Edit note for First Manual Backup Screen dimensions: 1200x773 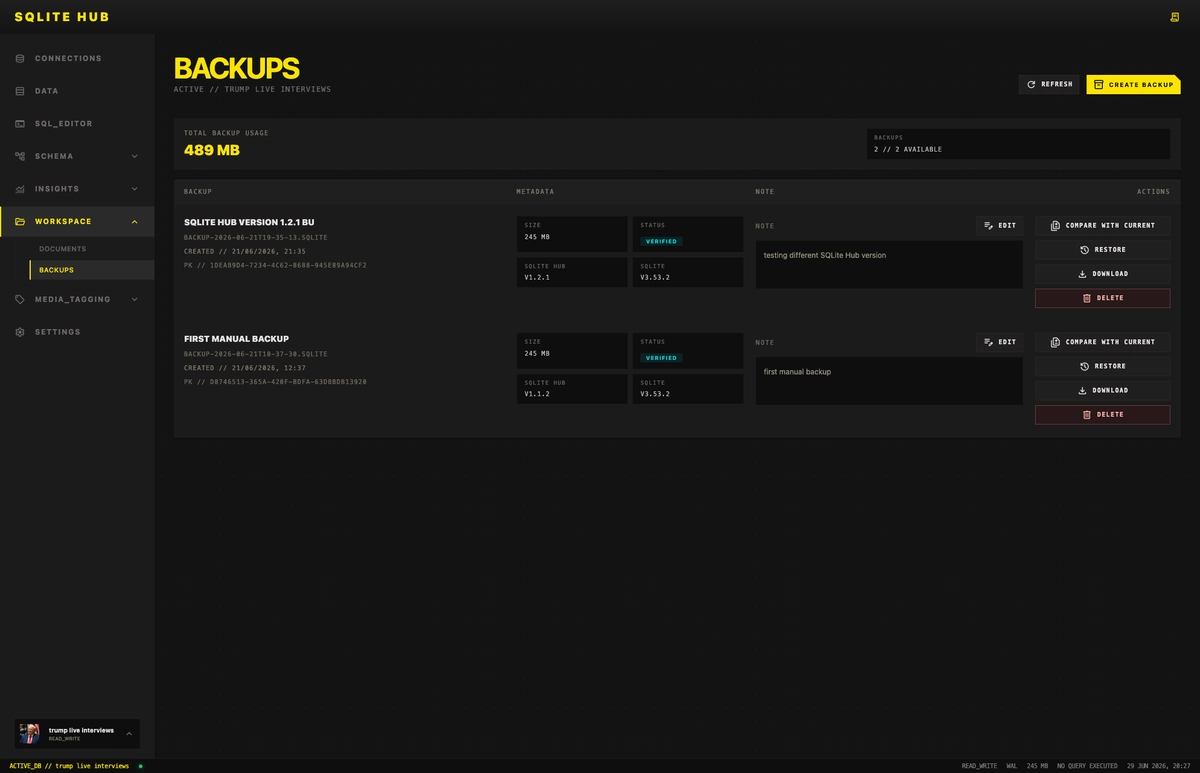pyautogui.click(x=1000, y=342)
